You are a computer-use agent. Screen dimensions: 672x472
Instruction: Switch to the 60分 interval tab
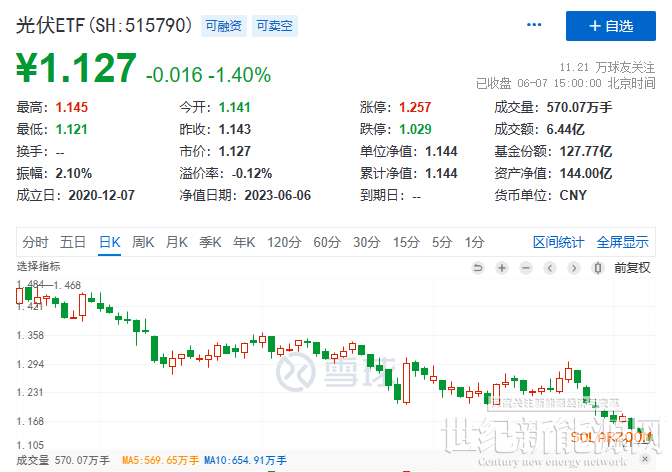[x=327, y=242]
